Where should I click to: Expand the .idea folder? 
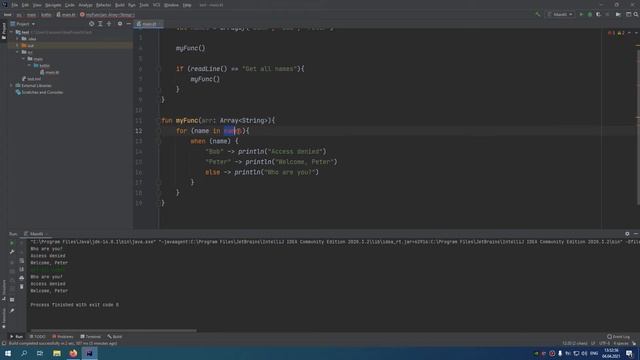click(x=17, y=39)
